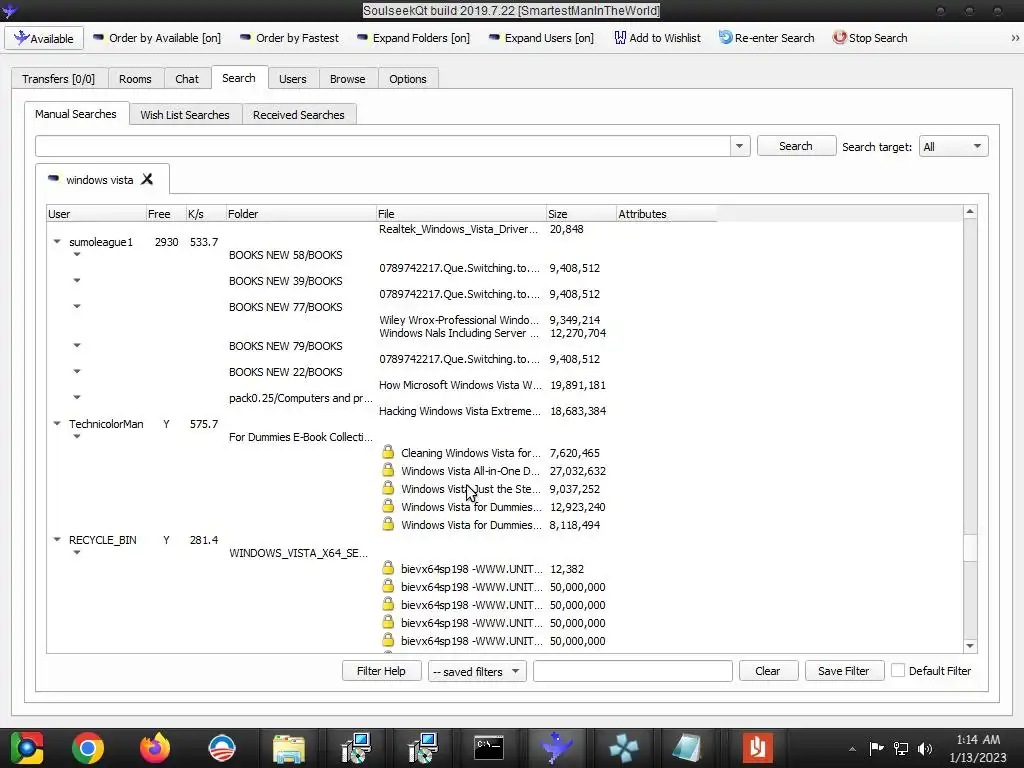
Task: Click scrollbar down arrow in results
Action: 970,646
